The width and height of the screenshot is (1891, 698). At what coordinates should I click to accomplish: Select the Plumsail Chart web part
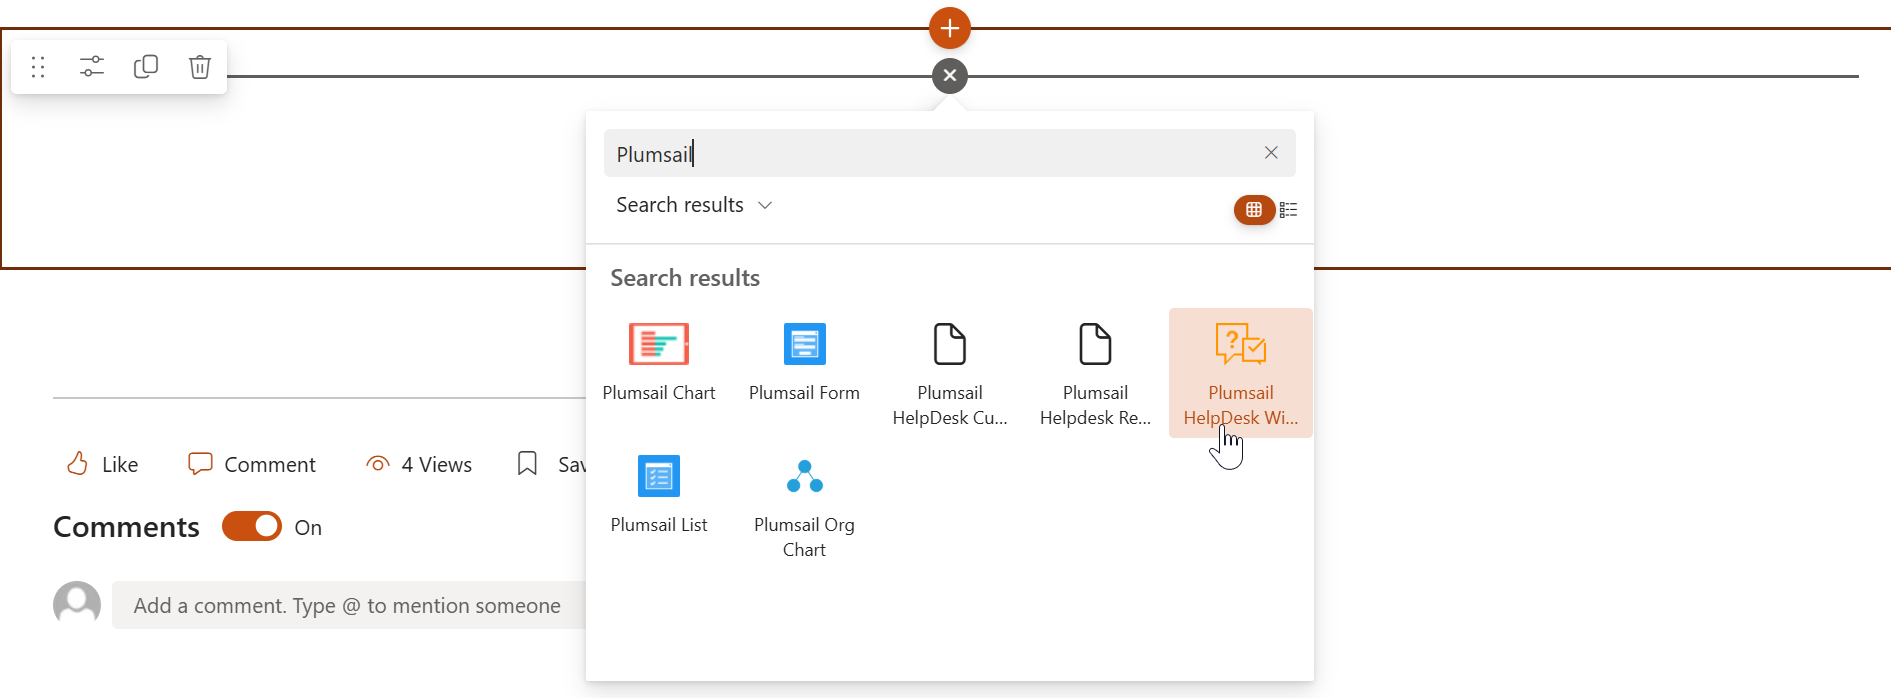click(x=659, y=364)
